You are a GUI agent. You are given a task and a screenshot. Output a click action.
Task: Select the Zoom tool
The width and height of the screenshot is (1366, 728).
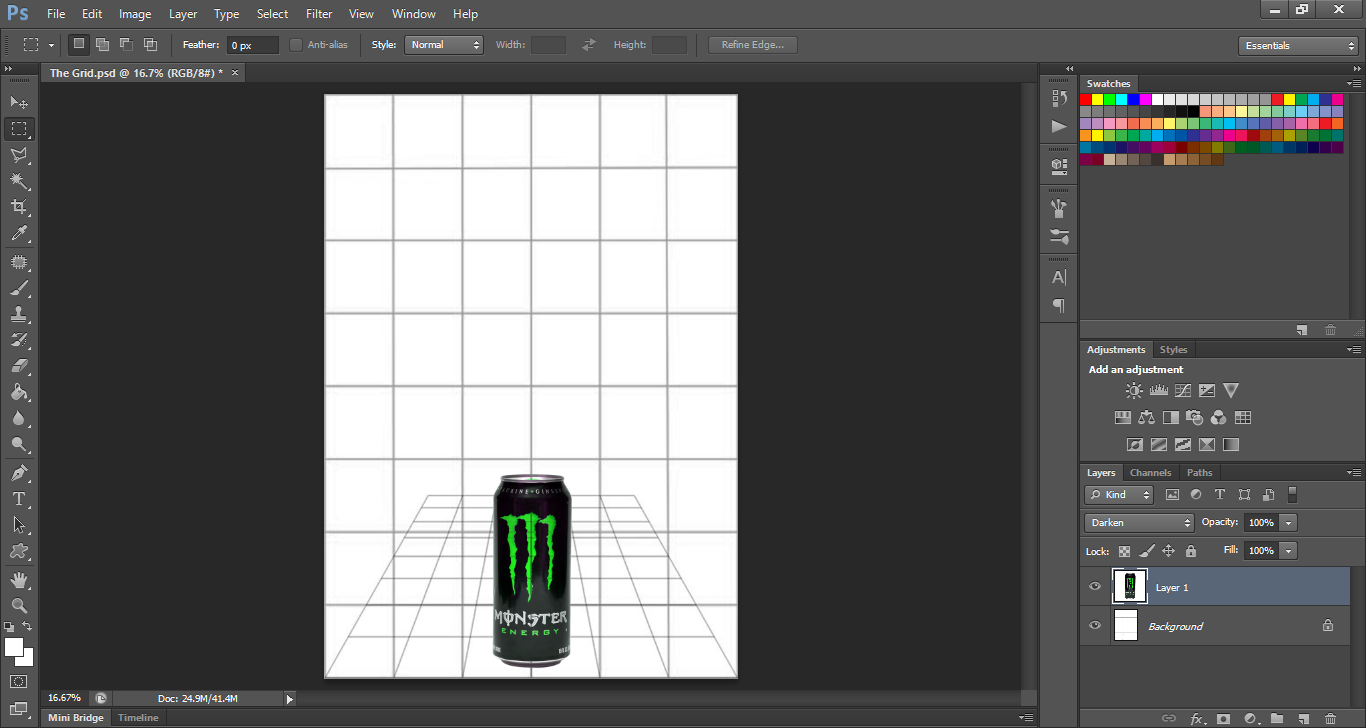tap(19, 605)
